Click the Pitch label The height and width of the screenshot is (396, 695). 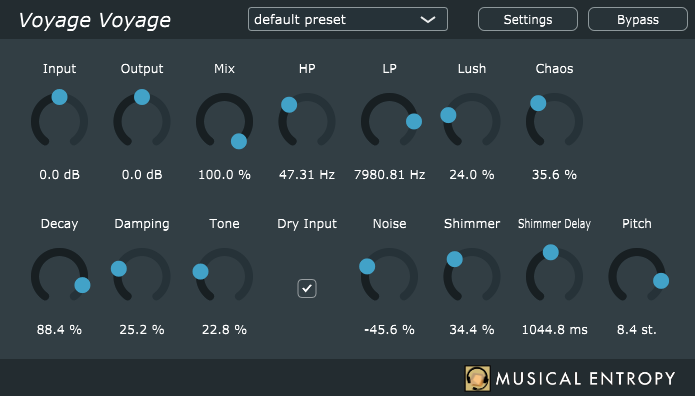coord(636,223)
